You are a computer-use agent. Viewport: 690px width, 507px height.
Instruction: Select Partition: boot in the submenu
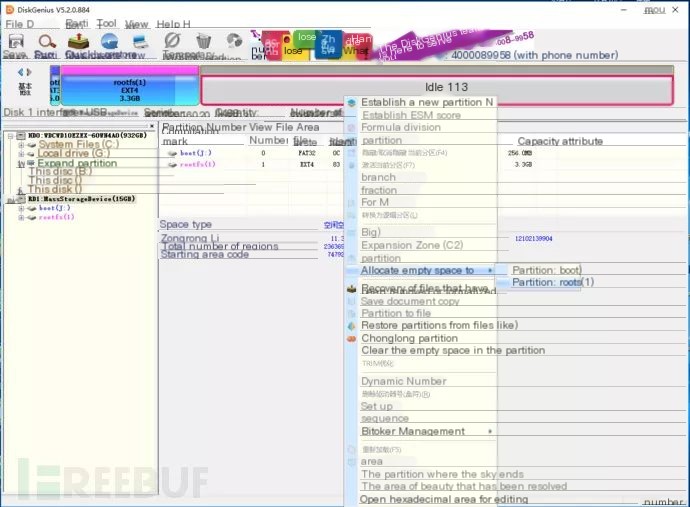pyautogui.click(x=545, y=270)
